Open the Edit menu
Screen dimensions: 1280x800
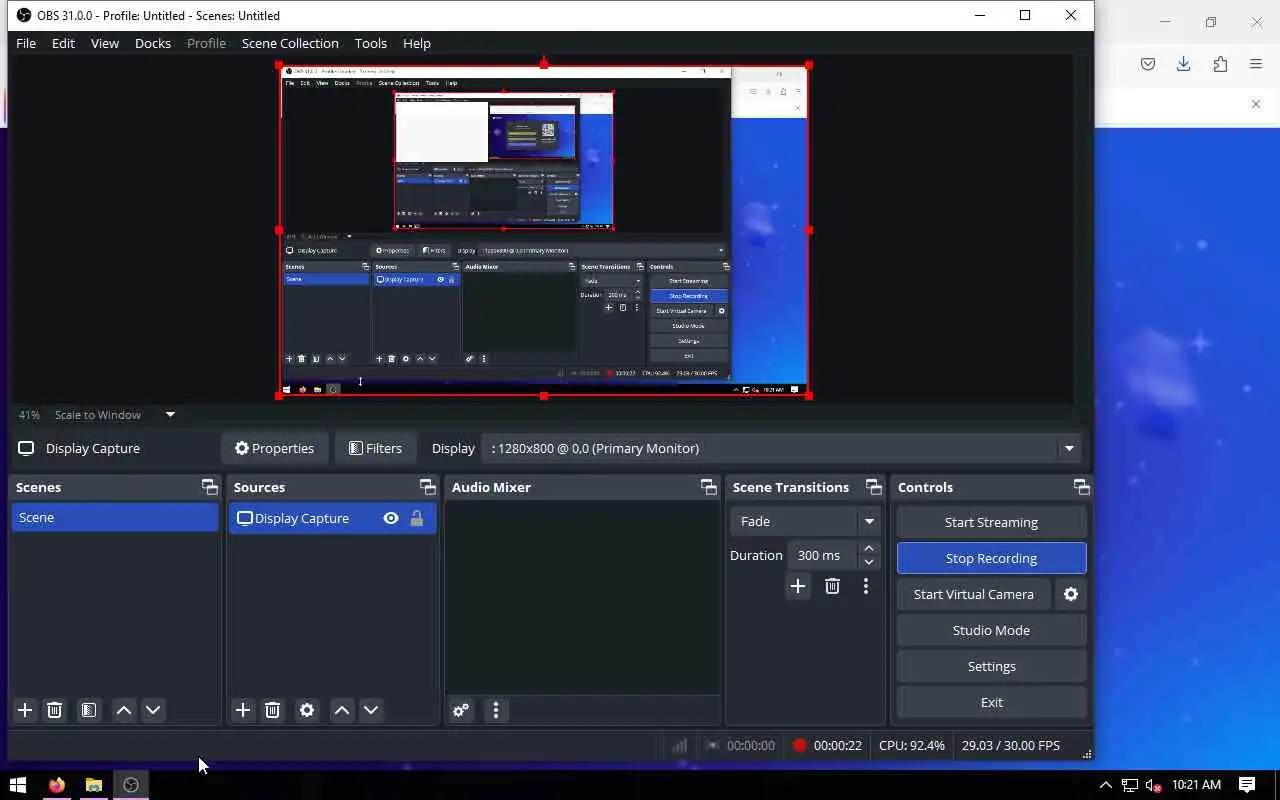tap(63, 43)
